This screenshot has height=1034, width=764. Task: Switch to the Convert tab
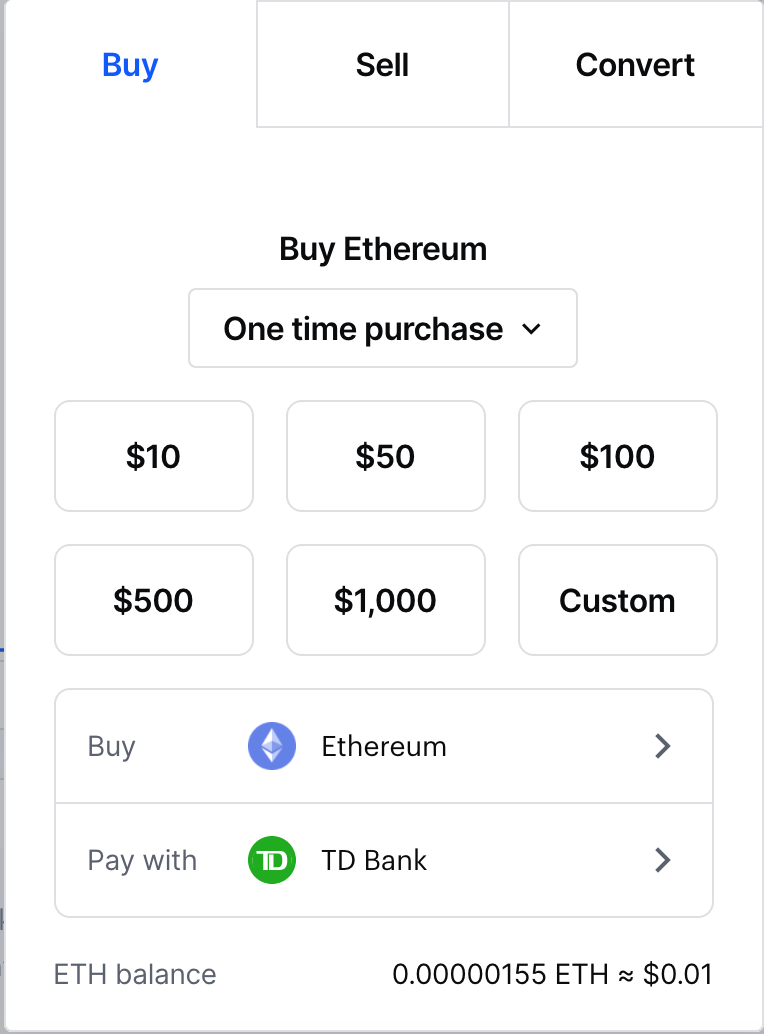(635, 64)
